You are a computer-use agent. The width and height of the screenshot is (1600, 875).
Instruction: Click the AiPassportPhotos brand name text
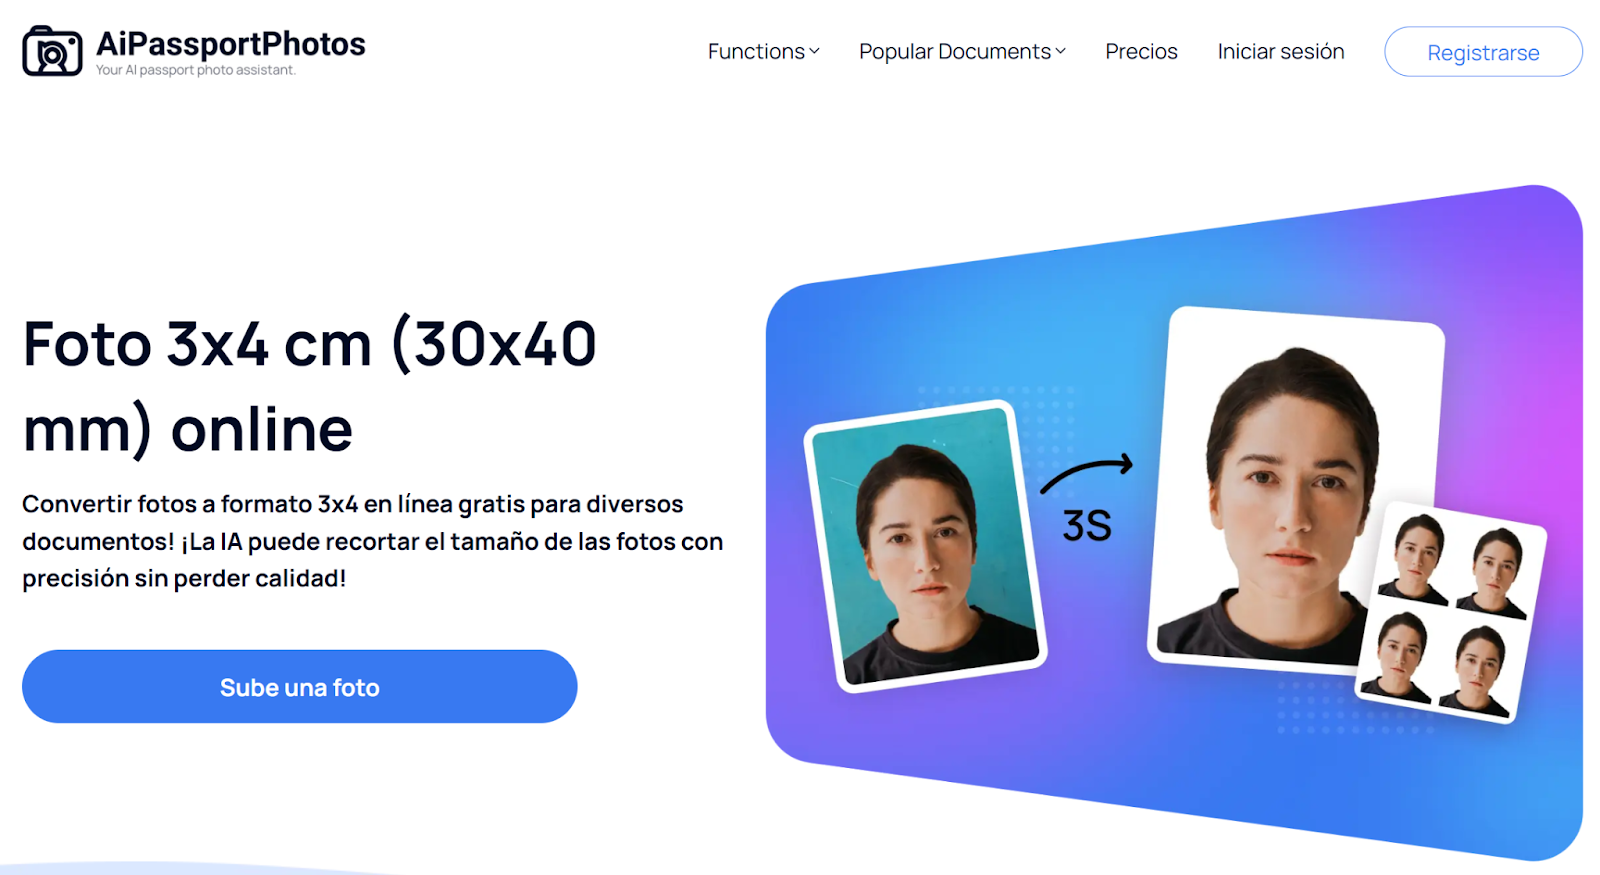coord(231,43)
